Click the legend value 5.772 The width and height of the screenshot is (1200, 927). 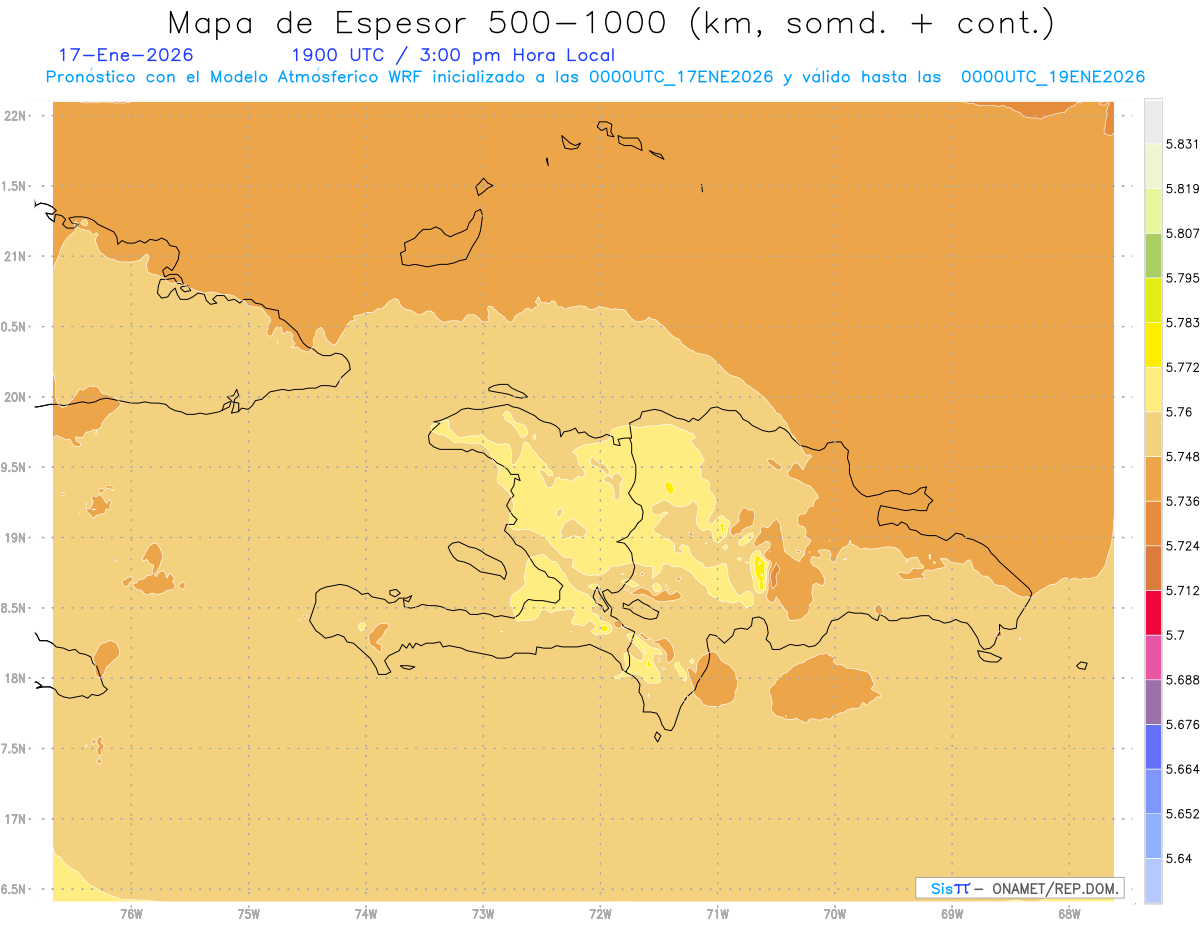click(x=1182, y=367)
